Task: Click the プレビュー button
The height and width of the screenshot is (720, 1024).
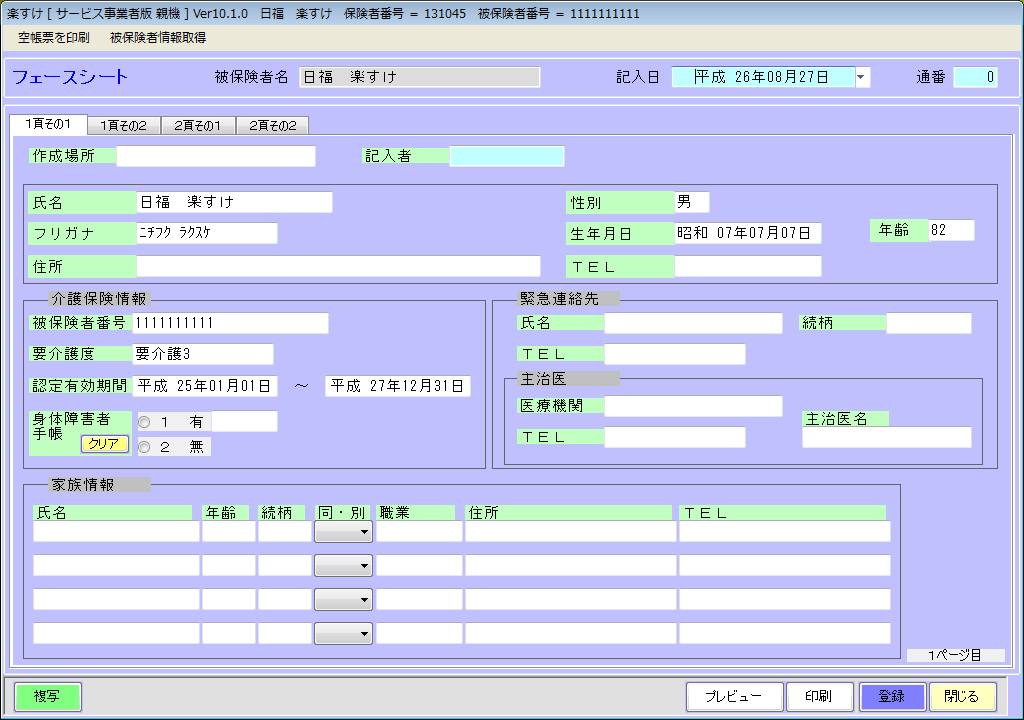Action: 734,696
